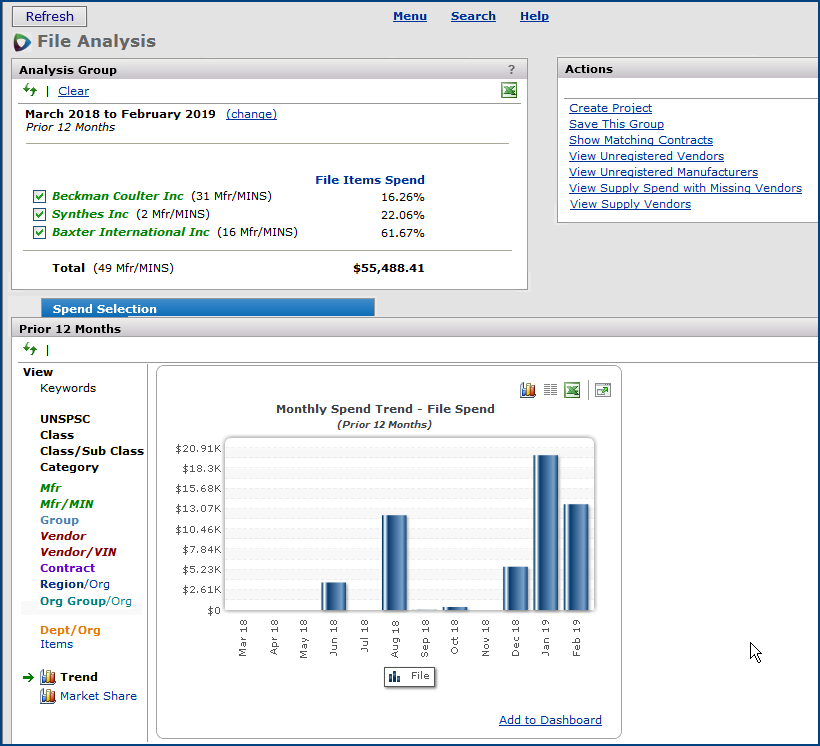Export the chart to Excel
820x746 pixels.
point(572,390)
